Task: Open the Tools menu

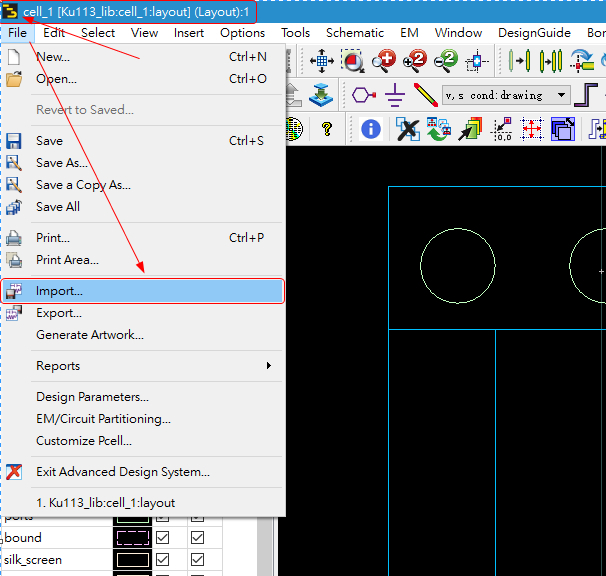Action: (295, 33)
